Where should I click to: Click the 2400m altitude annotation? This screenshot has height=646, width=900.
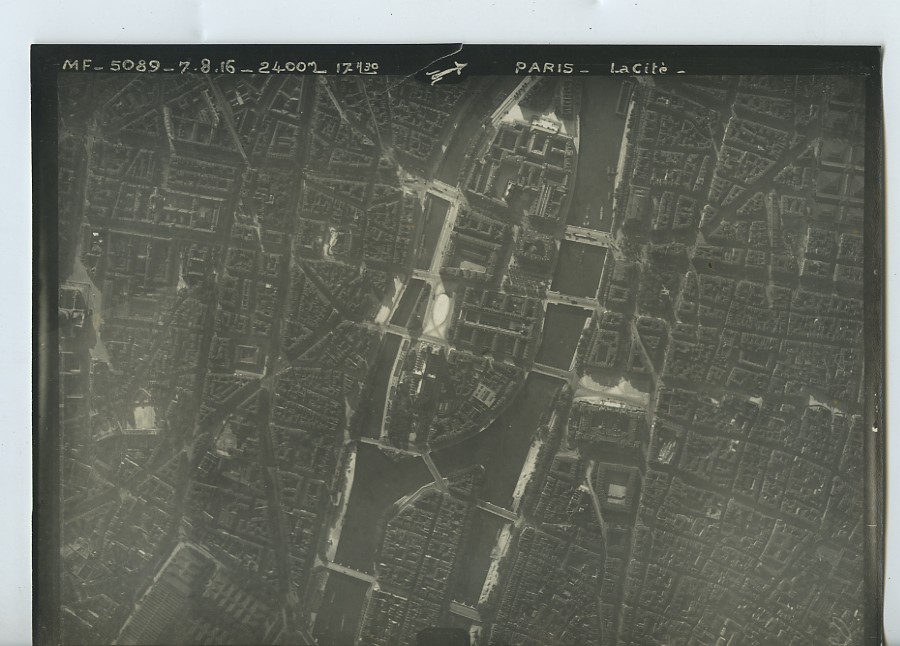point(289,67)
